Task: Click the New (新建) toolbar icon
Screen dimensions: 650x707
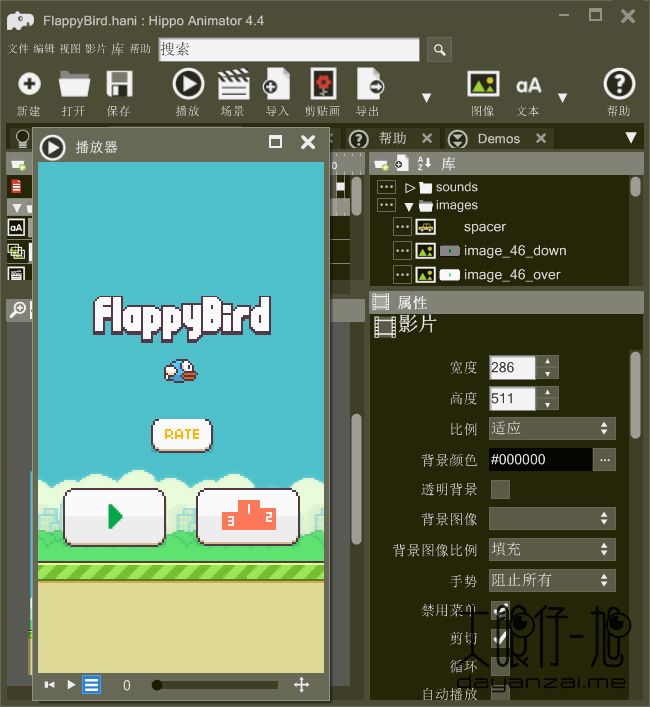Action: pos(29,86)
